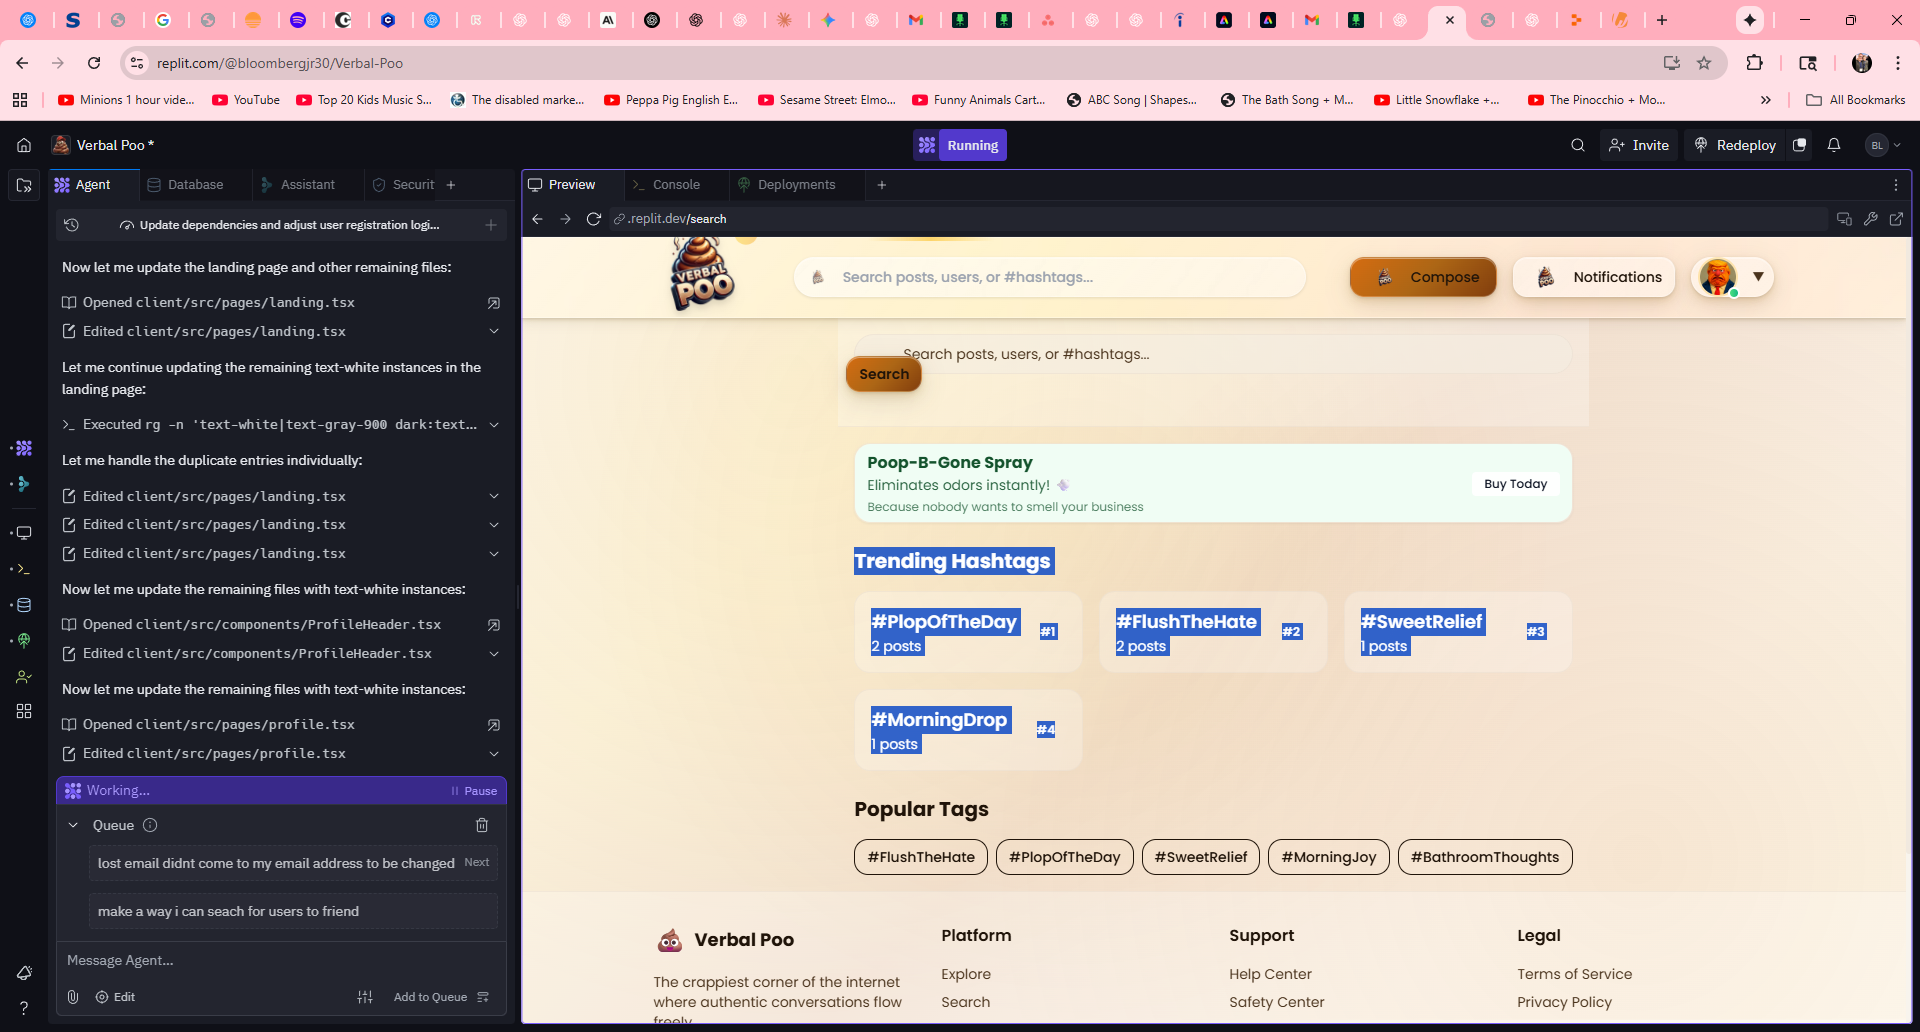Expand Edited ProfileHeader.tsx entry
Viewport: 1920px width, 1032px height.
(493, 653)
